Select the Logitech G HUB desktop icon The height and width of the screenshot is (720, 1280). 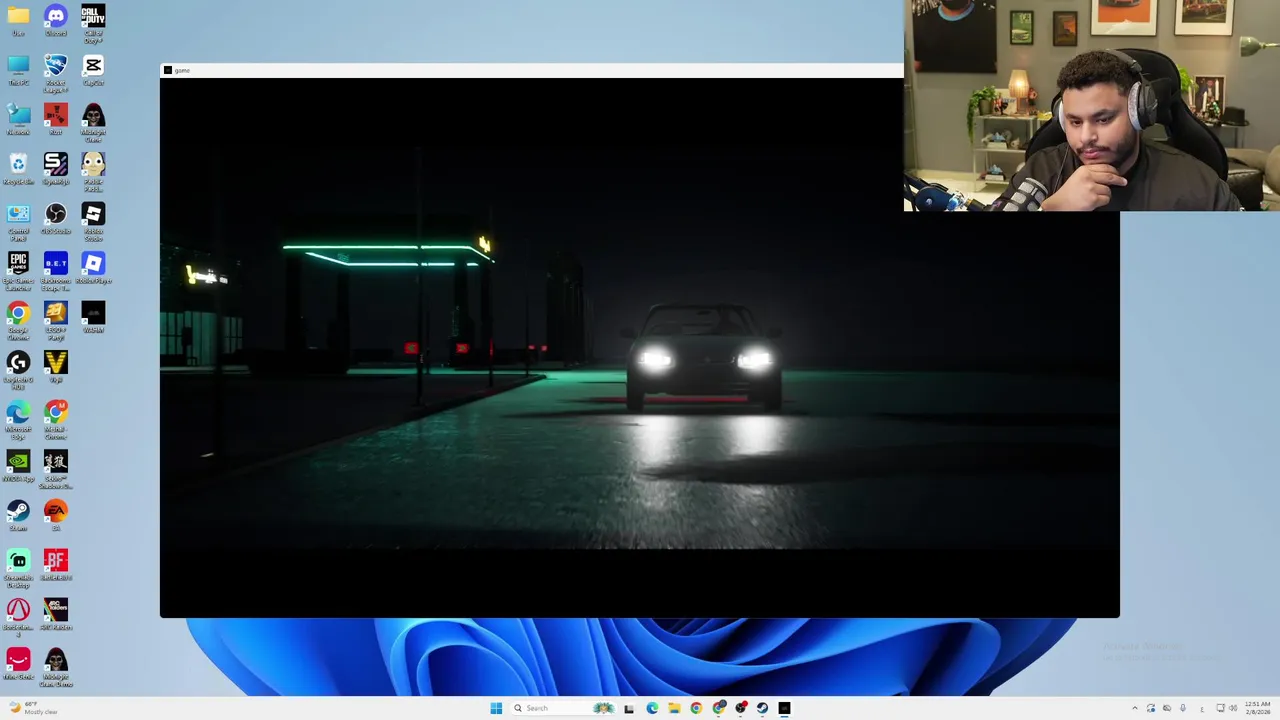(x=18, y=369)
